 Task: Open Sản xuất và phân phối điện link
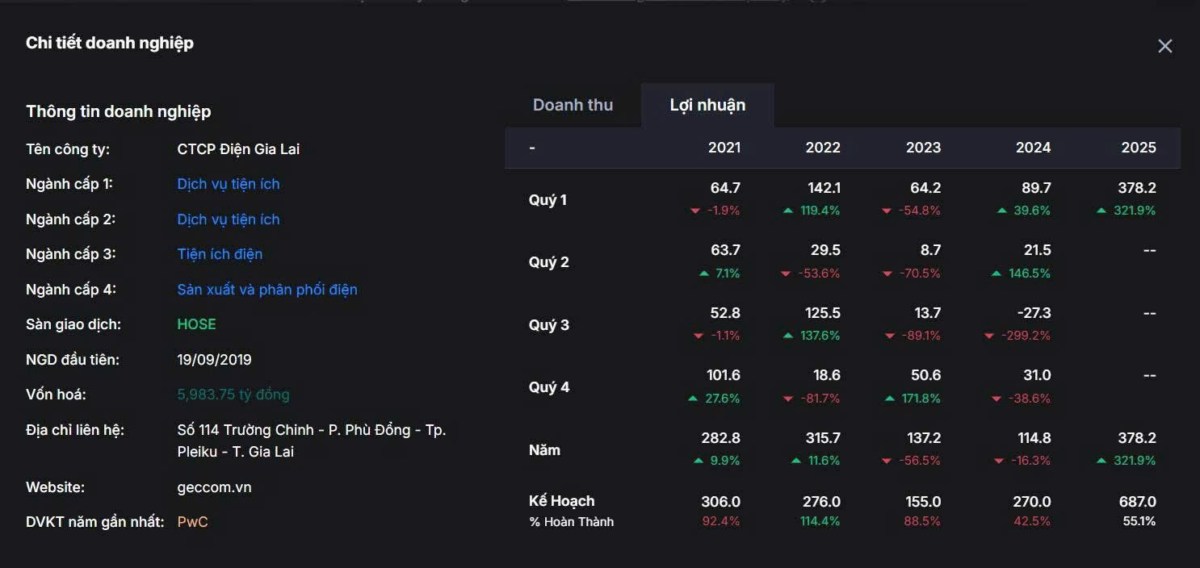coord(267,289)
